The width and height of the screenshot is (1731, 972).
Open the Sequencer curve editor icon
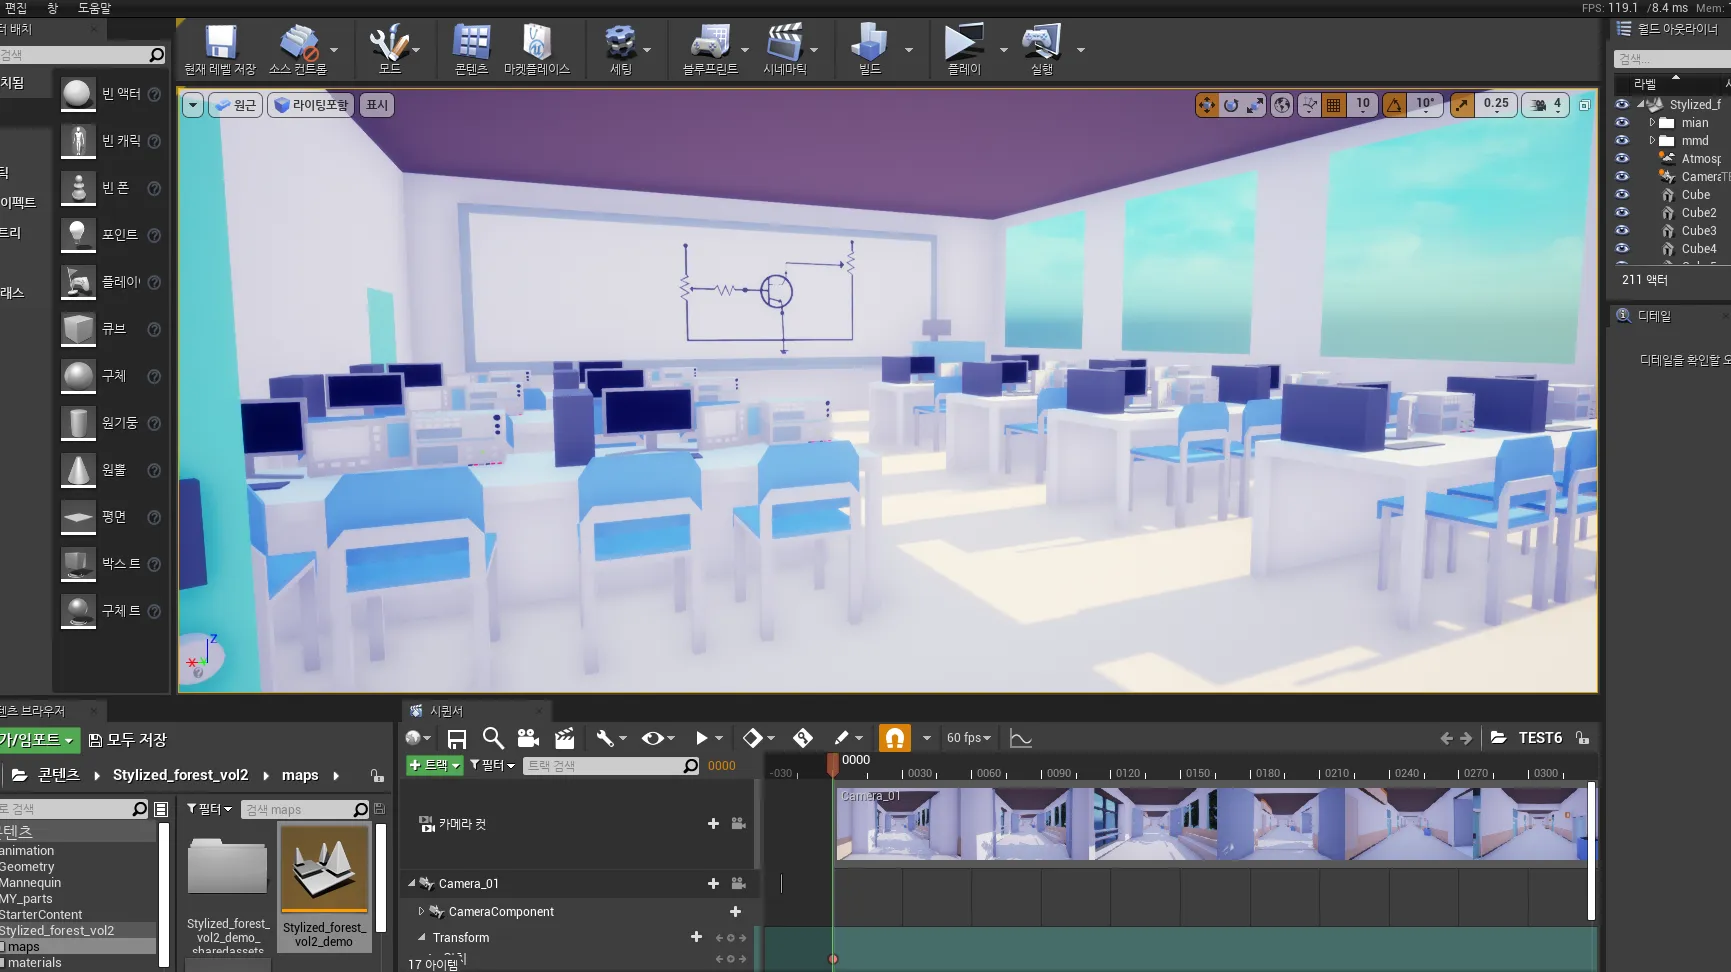tap(1020, 738)
